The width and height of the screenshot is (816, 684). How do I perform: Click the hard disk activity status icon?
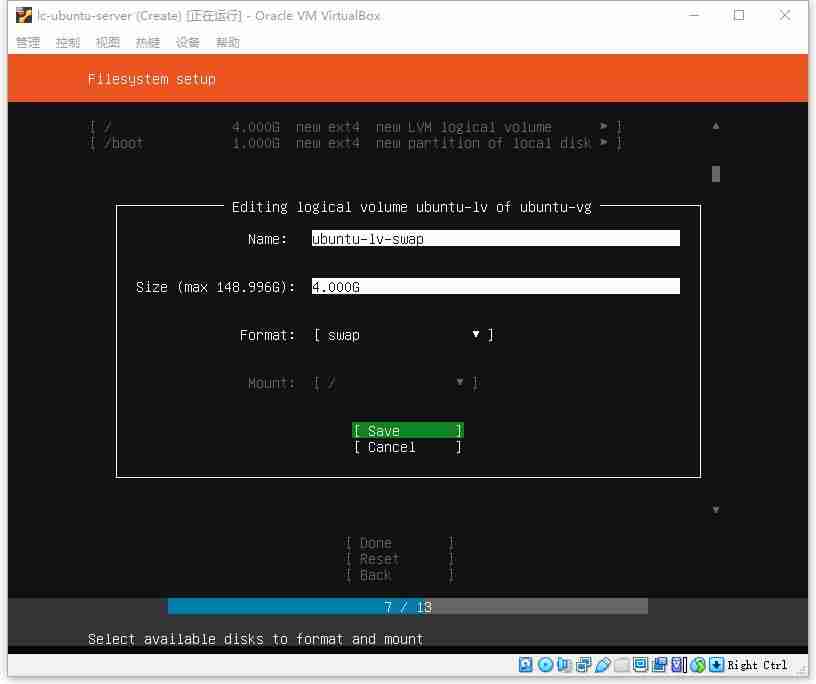(526, 665)
